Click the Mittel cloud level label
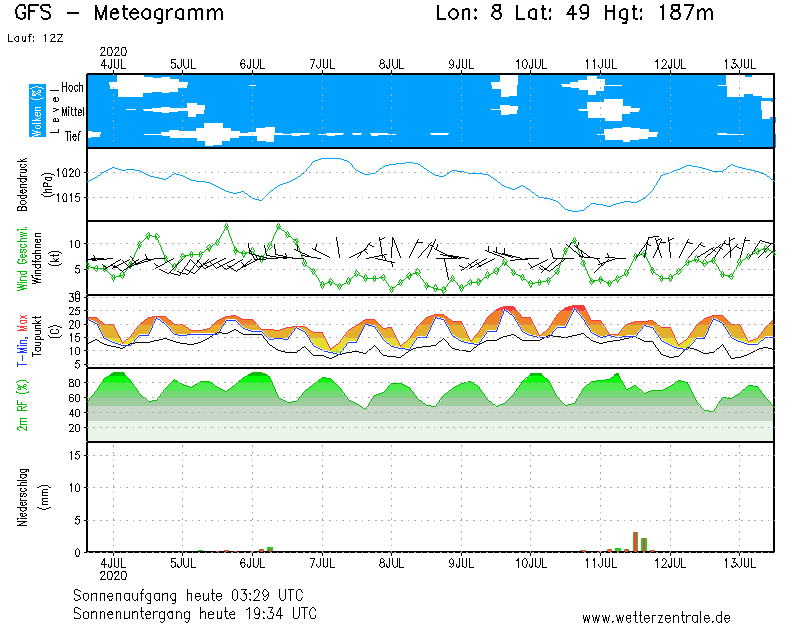The width and height of the screenshot is (800, 625). click(x=72, y=112)
